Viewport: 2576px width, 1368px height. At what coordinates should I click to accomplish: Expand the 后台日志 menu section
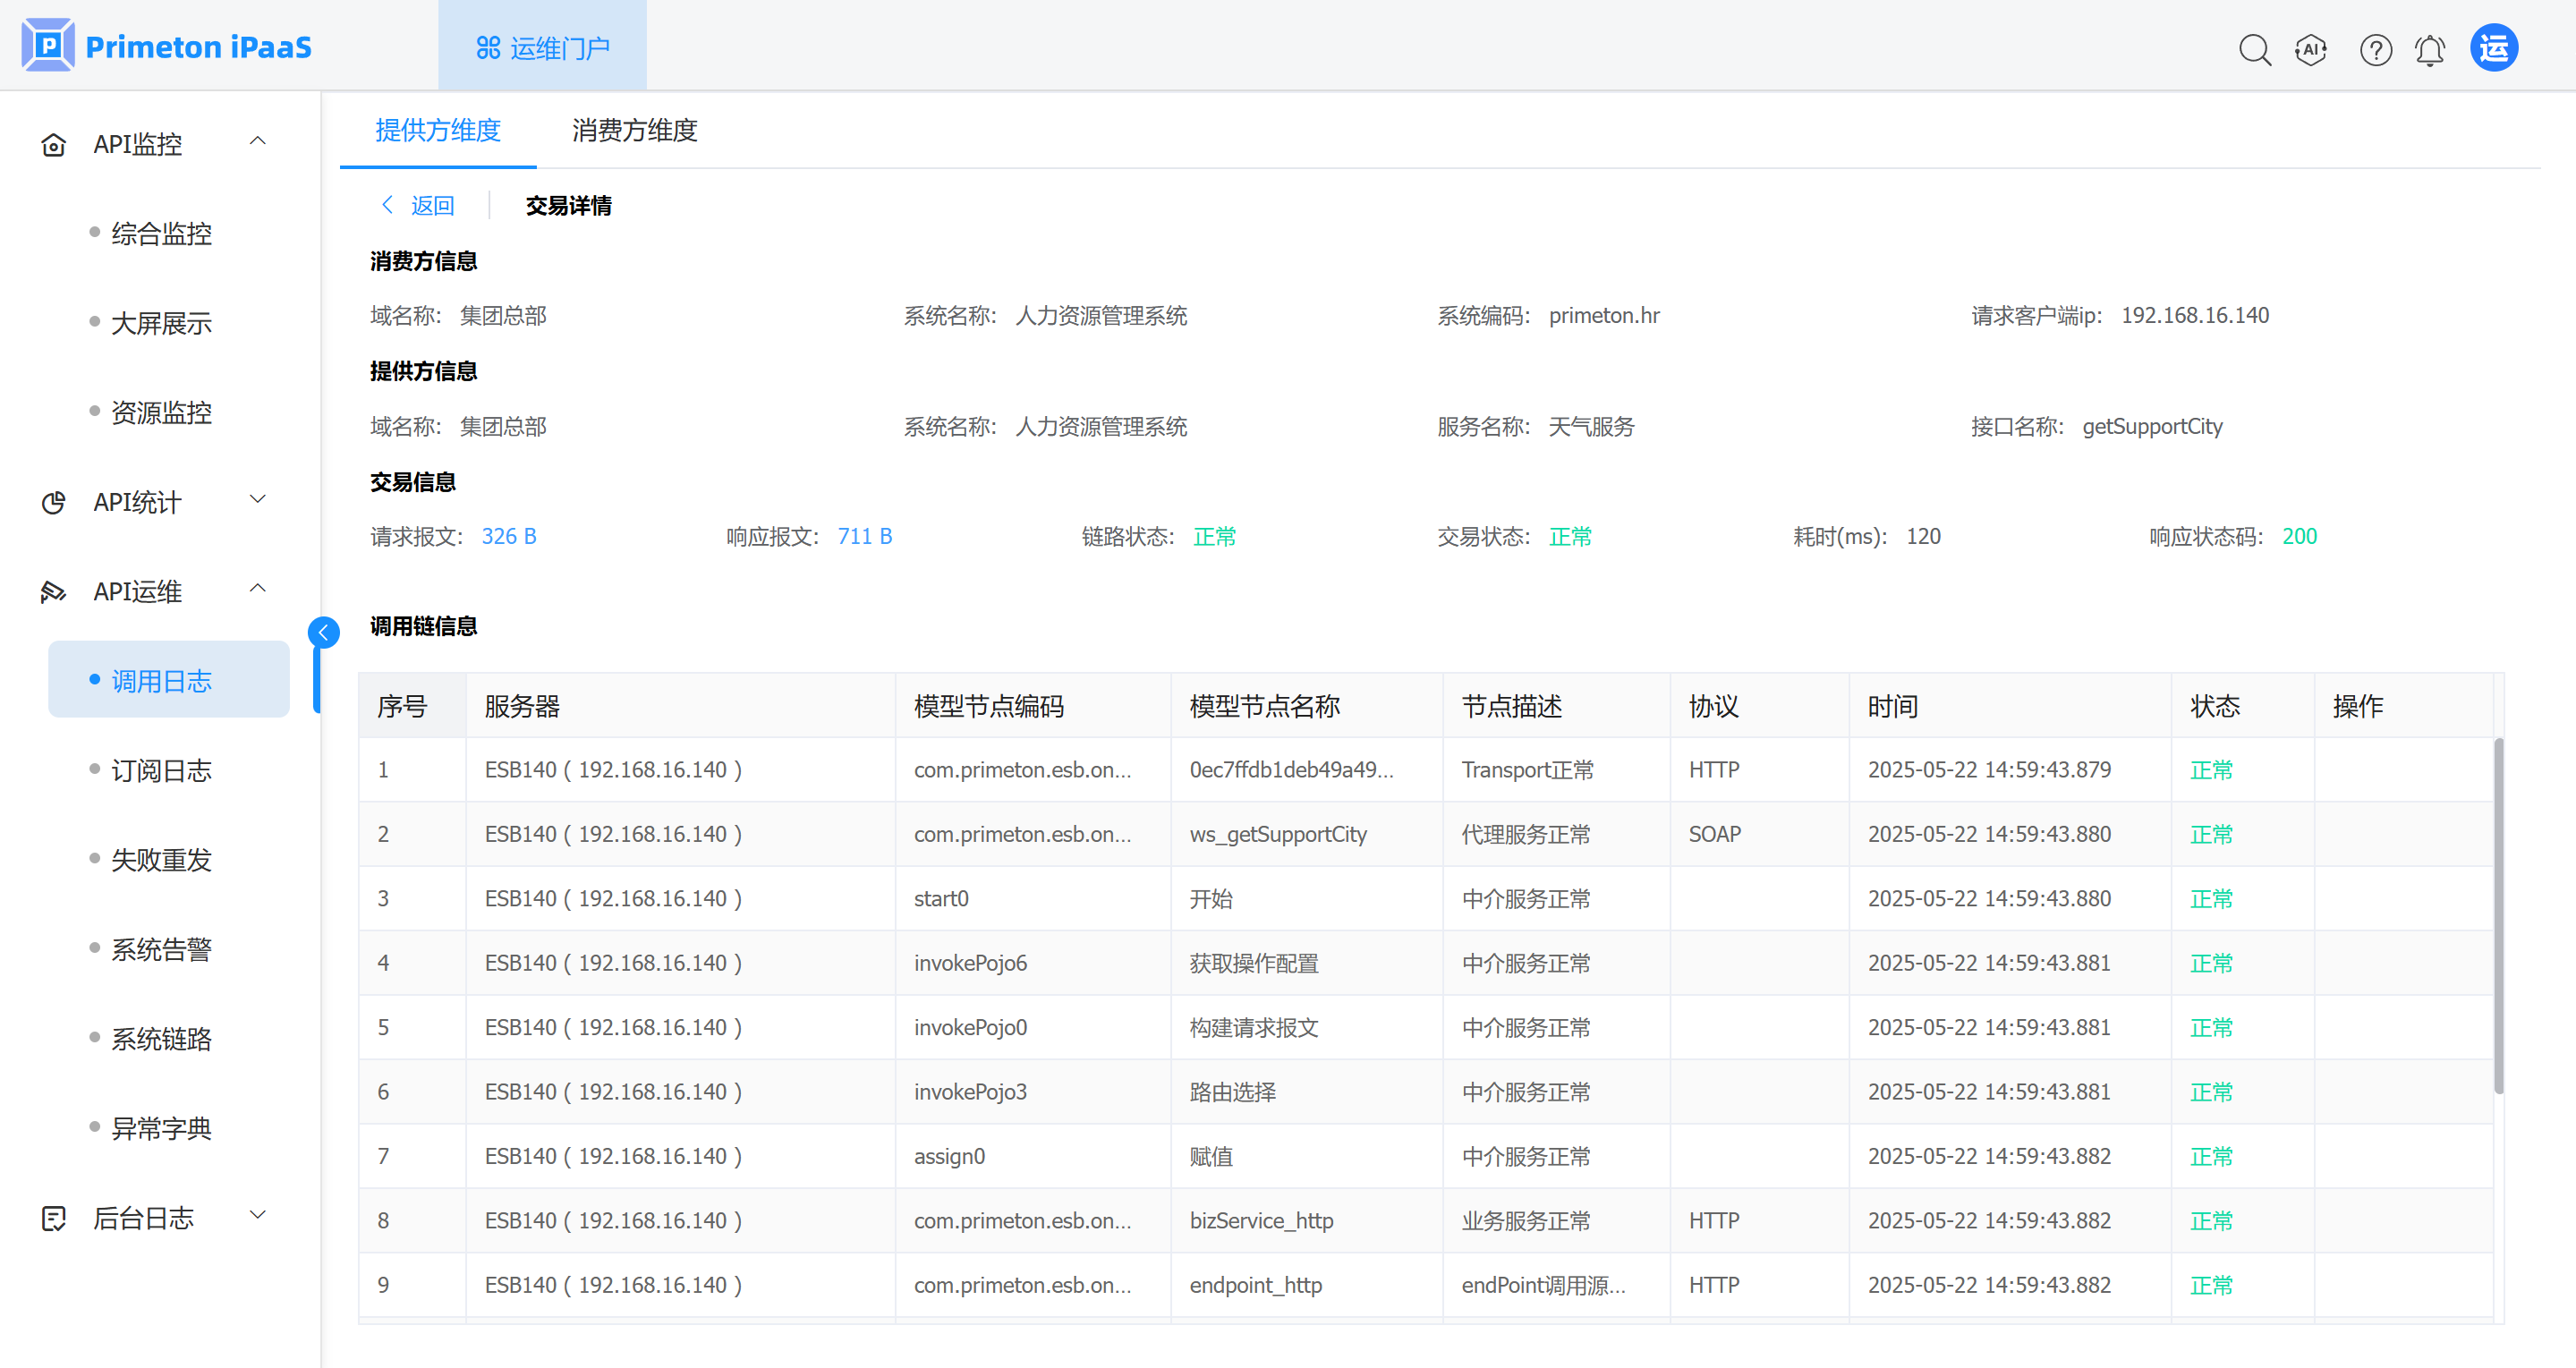coord(257,1216)
